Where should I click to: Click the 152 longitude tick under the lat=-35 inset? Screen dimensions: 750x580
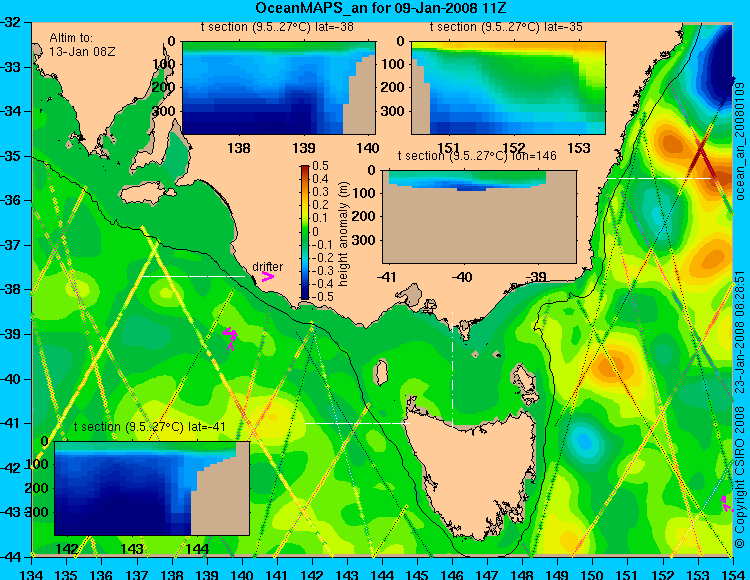pyautogui.click(x=514, y=148)
